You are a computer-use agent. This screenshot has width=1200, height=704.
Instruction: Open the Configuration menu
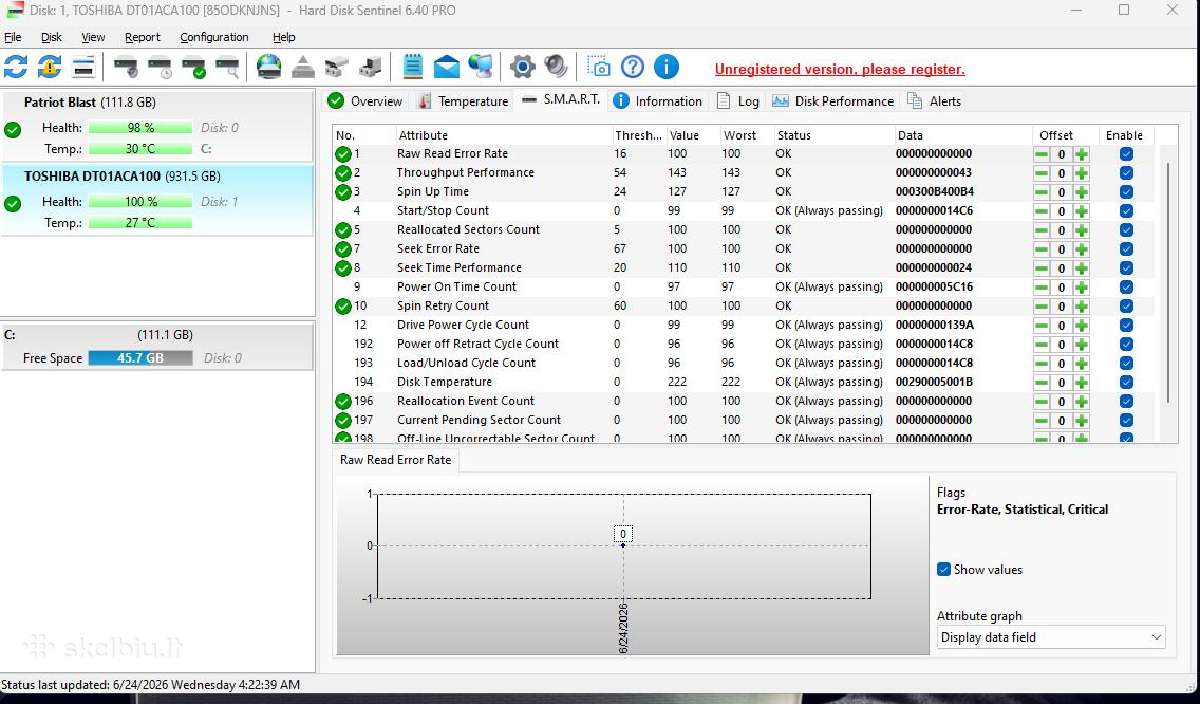point(216,37)
